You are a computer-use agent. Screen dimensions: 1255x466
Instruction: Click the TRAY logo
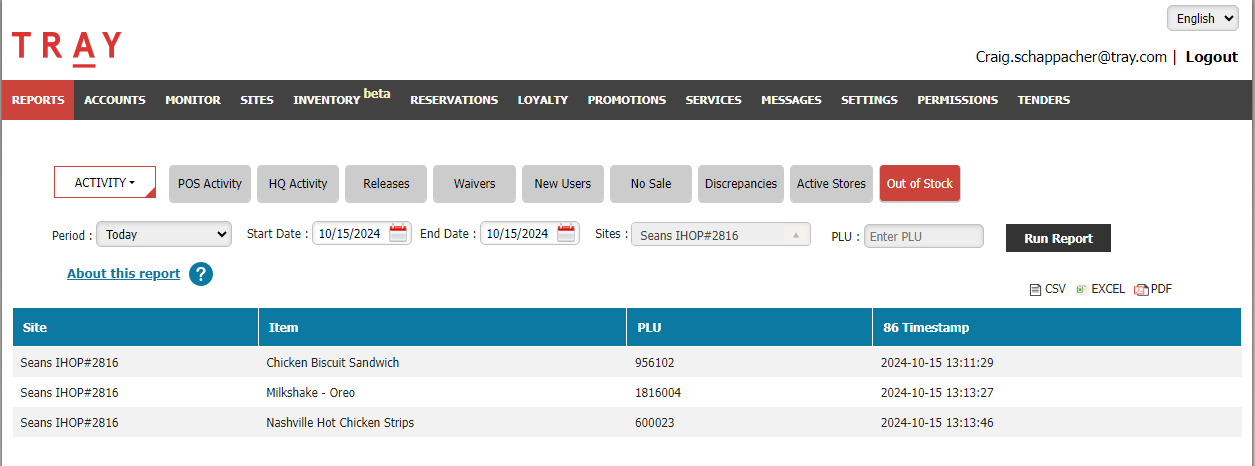(66, 47)
